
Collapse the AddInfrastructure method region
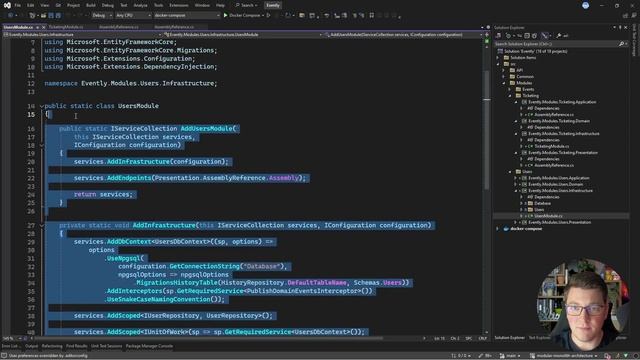coord(42,225)
